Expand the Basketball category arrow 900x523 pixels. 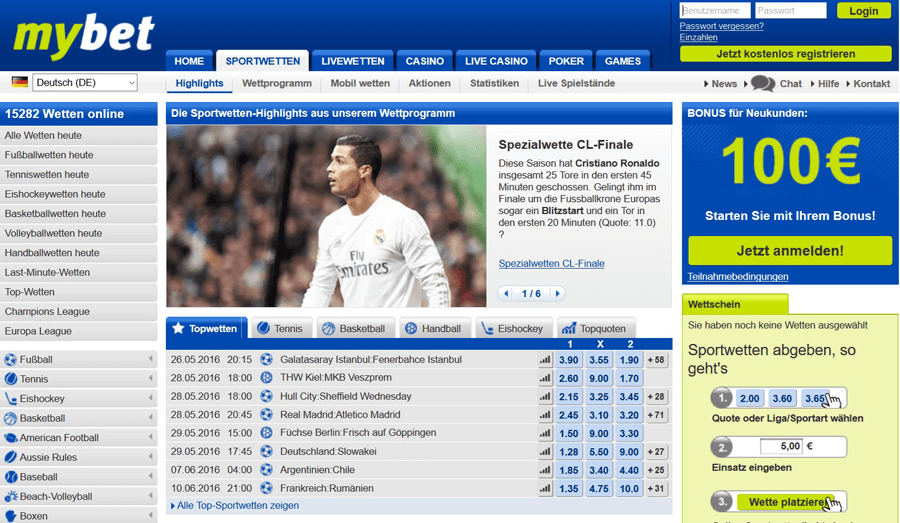[x=150, y=417]
